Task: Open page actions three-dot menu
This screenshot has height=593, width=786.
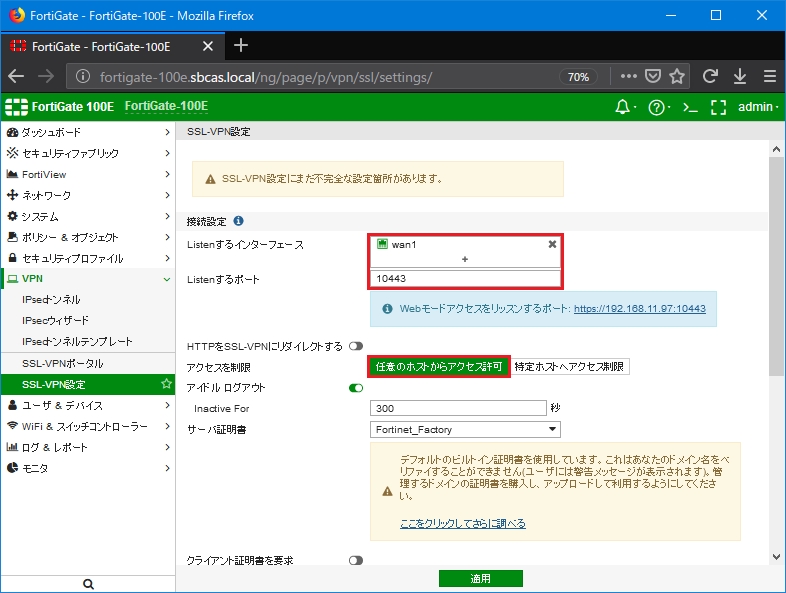Action: (629, 76)
